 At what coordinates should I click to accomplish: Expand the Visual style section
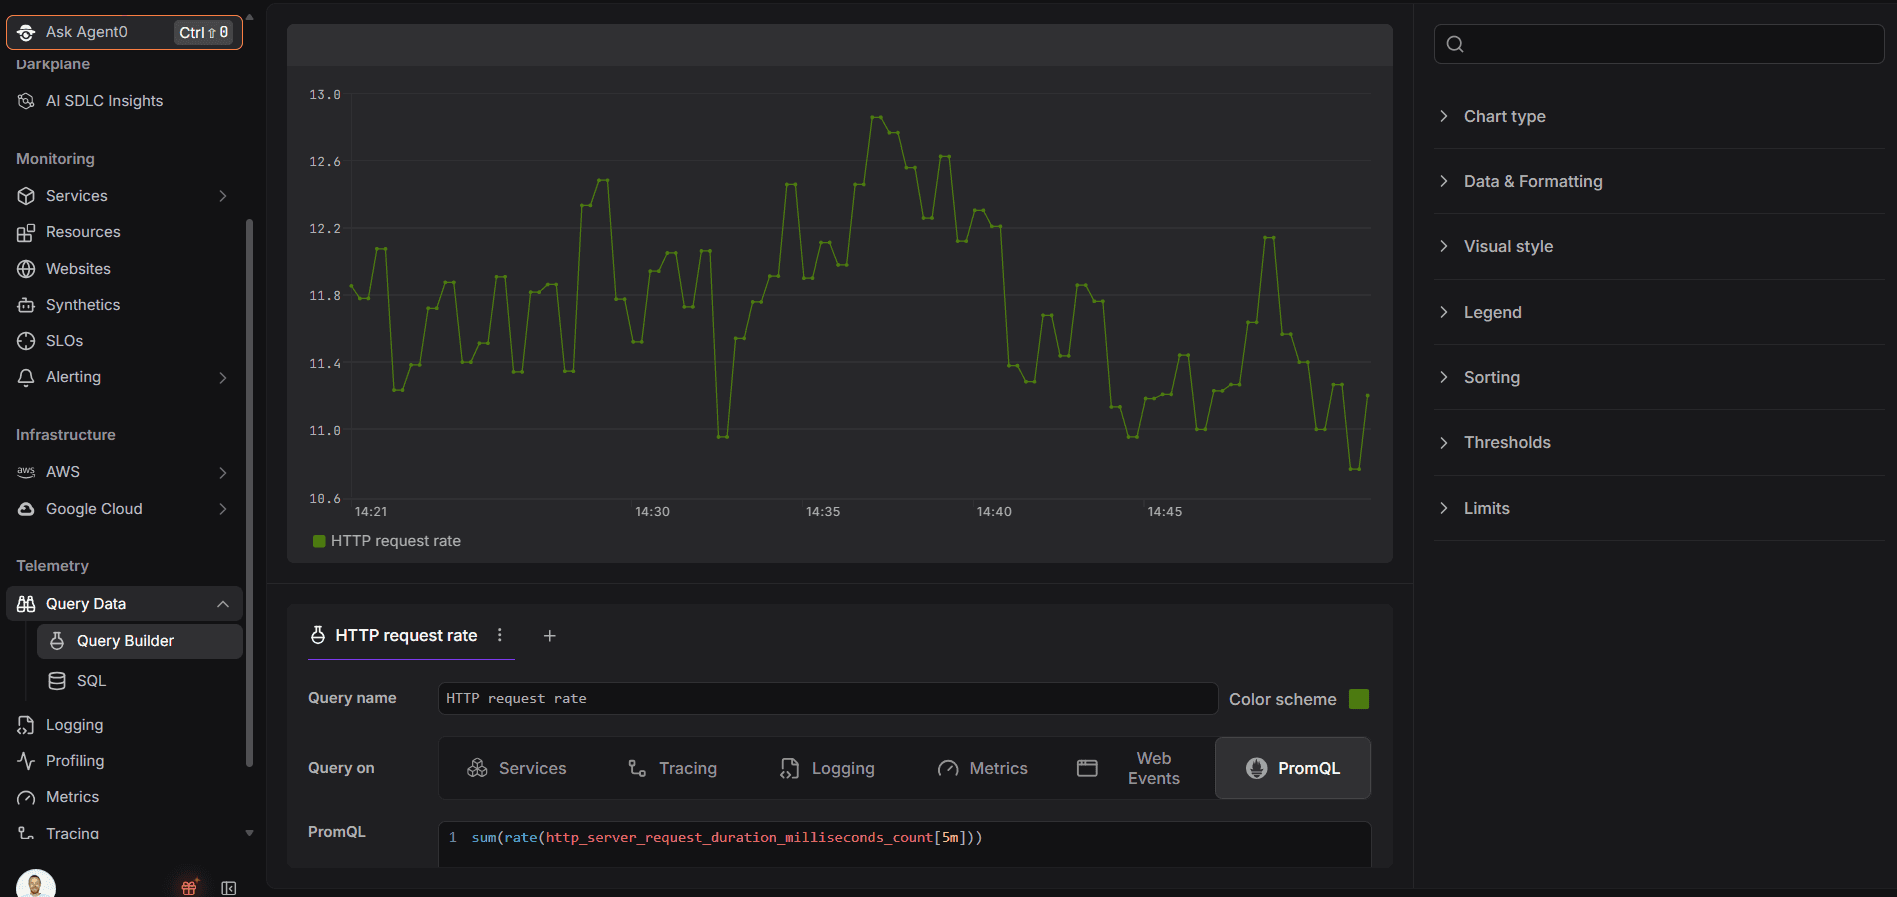point(1659,247)
